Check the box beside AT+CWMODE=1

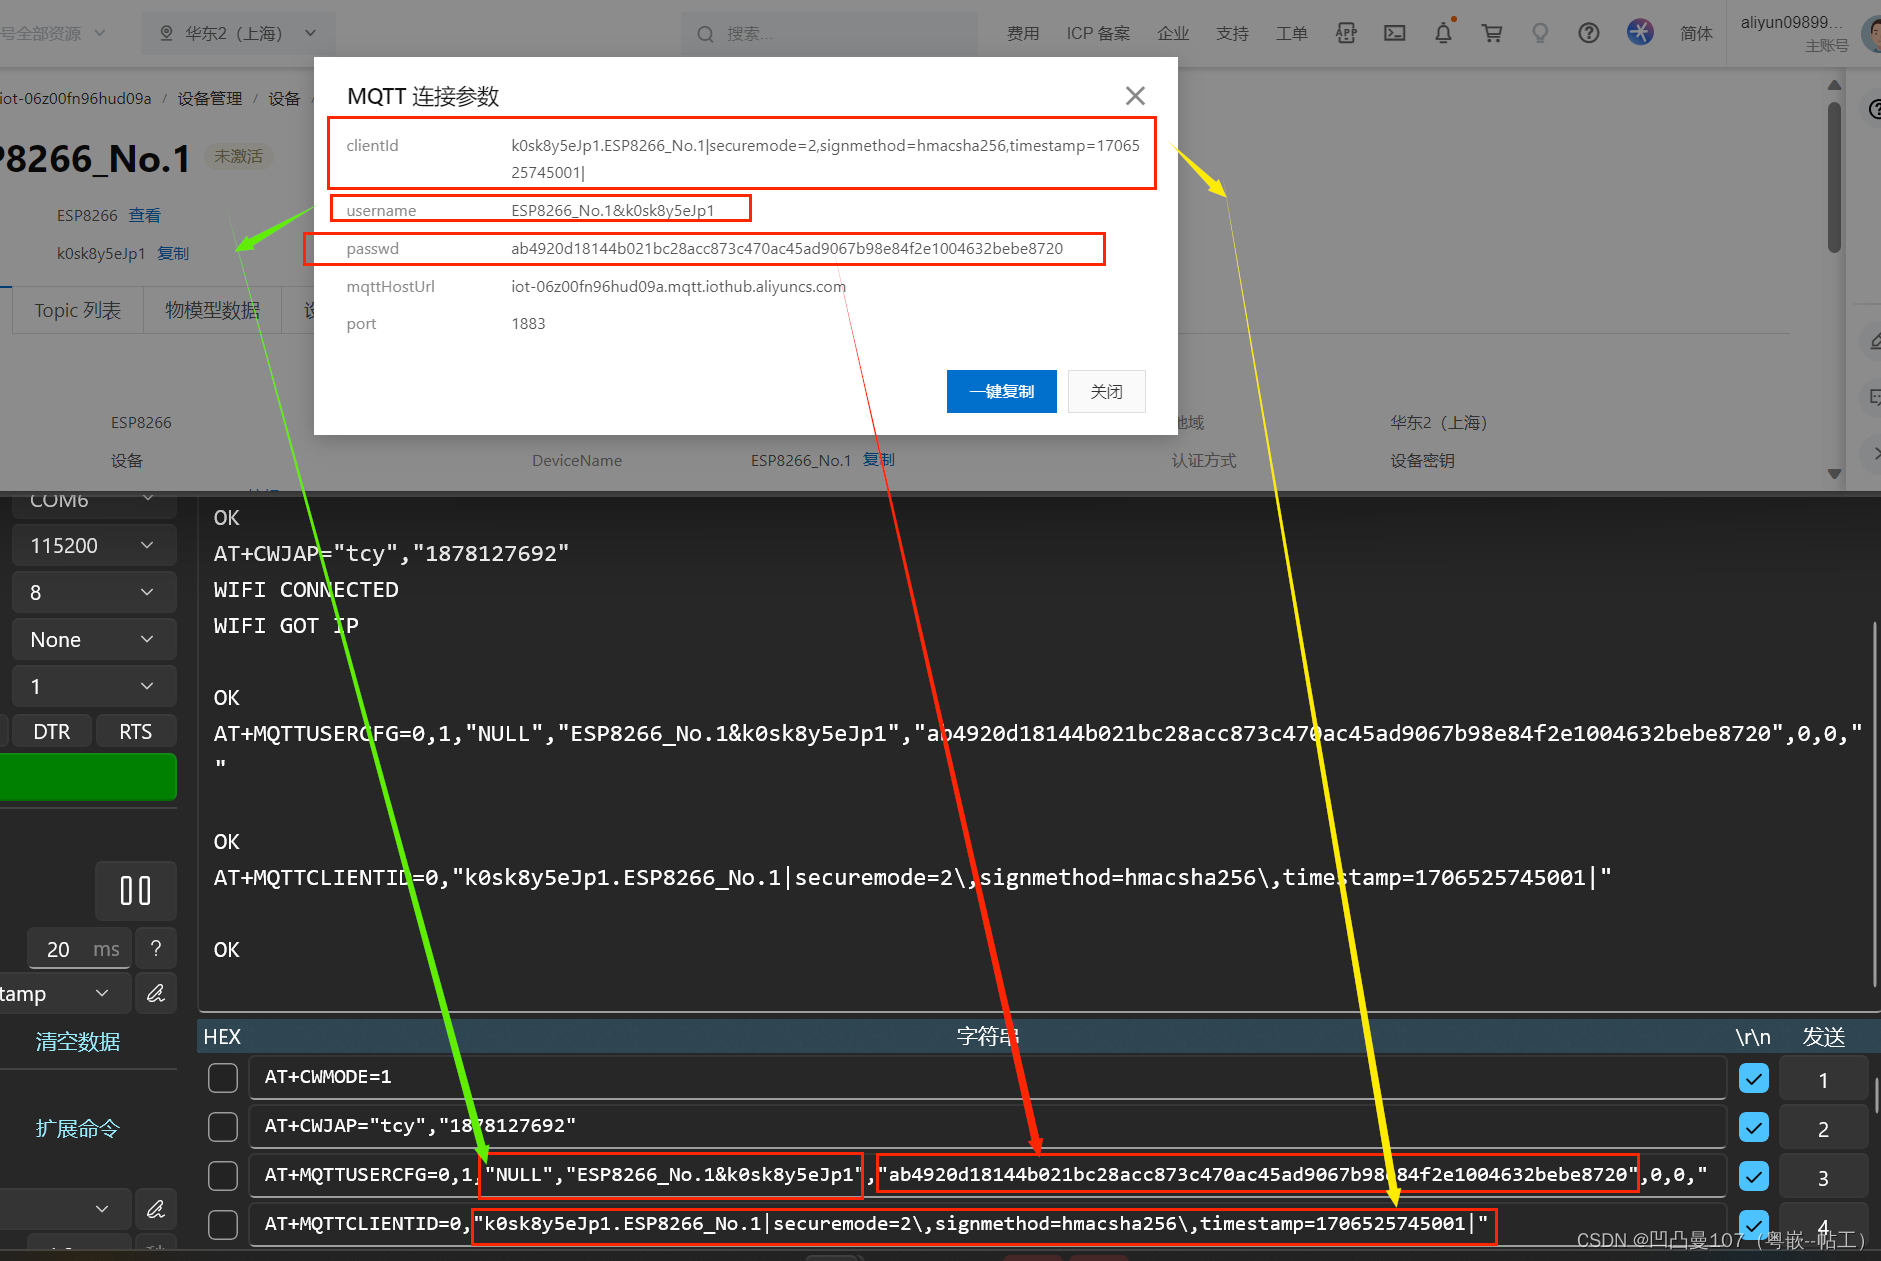point(222,1078)
